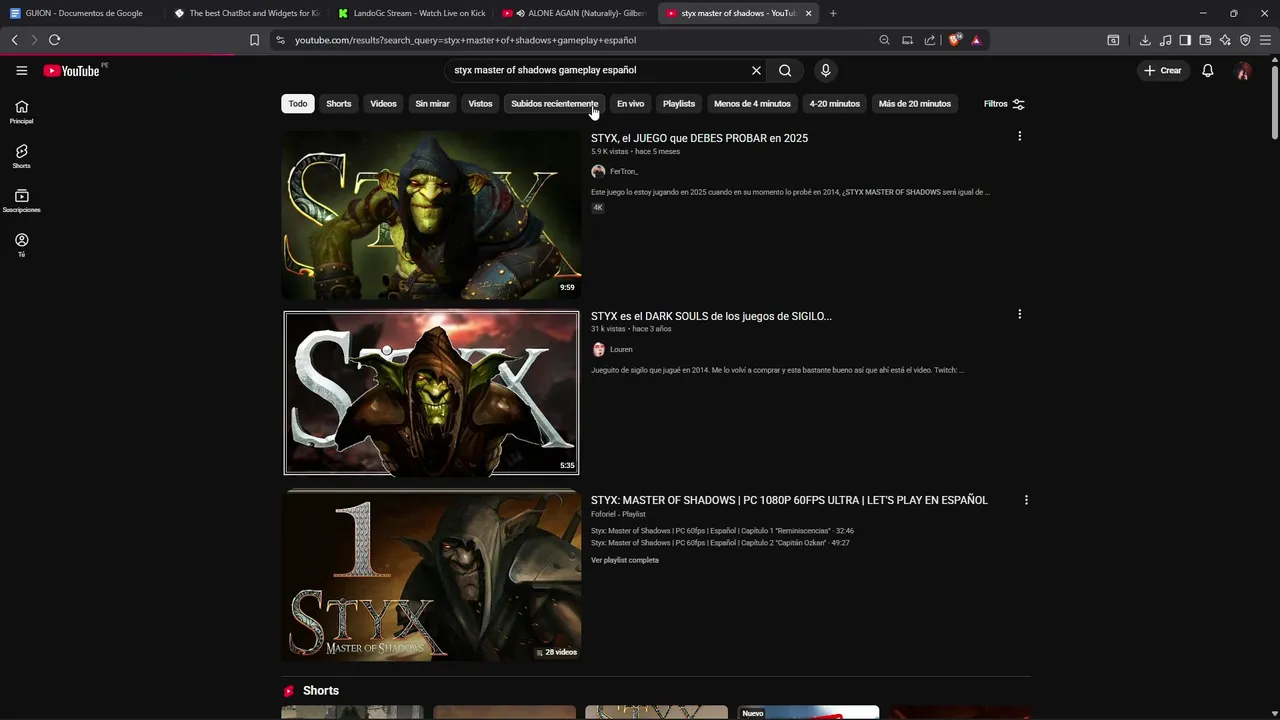Image resolution: width=1280 pixels, height=720 pixels.
Task: Open FerTron_ channel name link
Action: (624, 171)
